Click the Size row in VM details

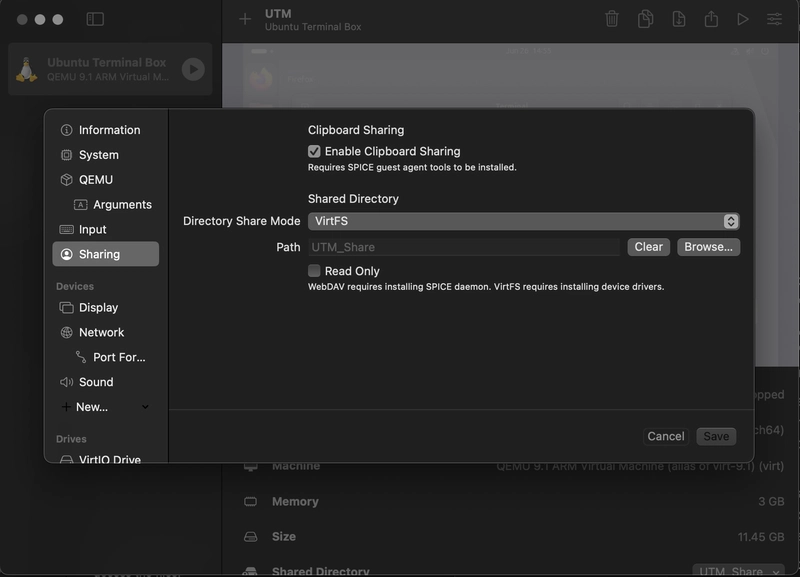point(513,537)
